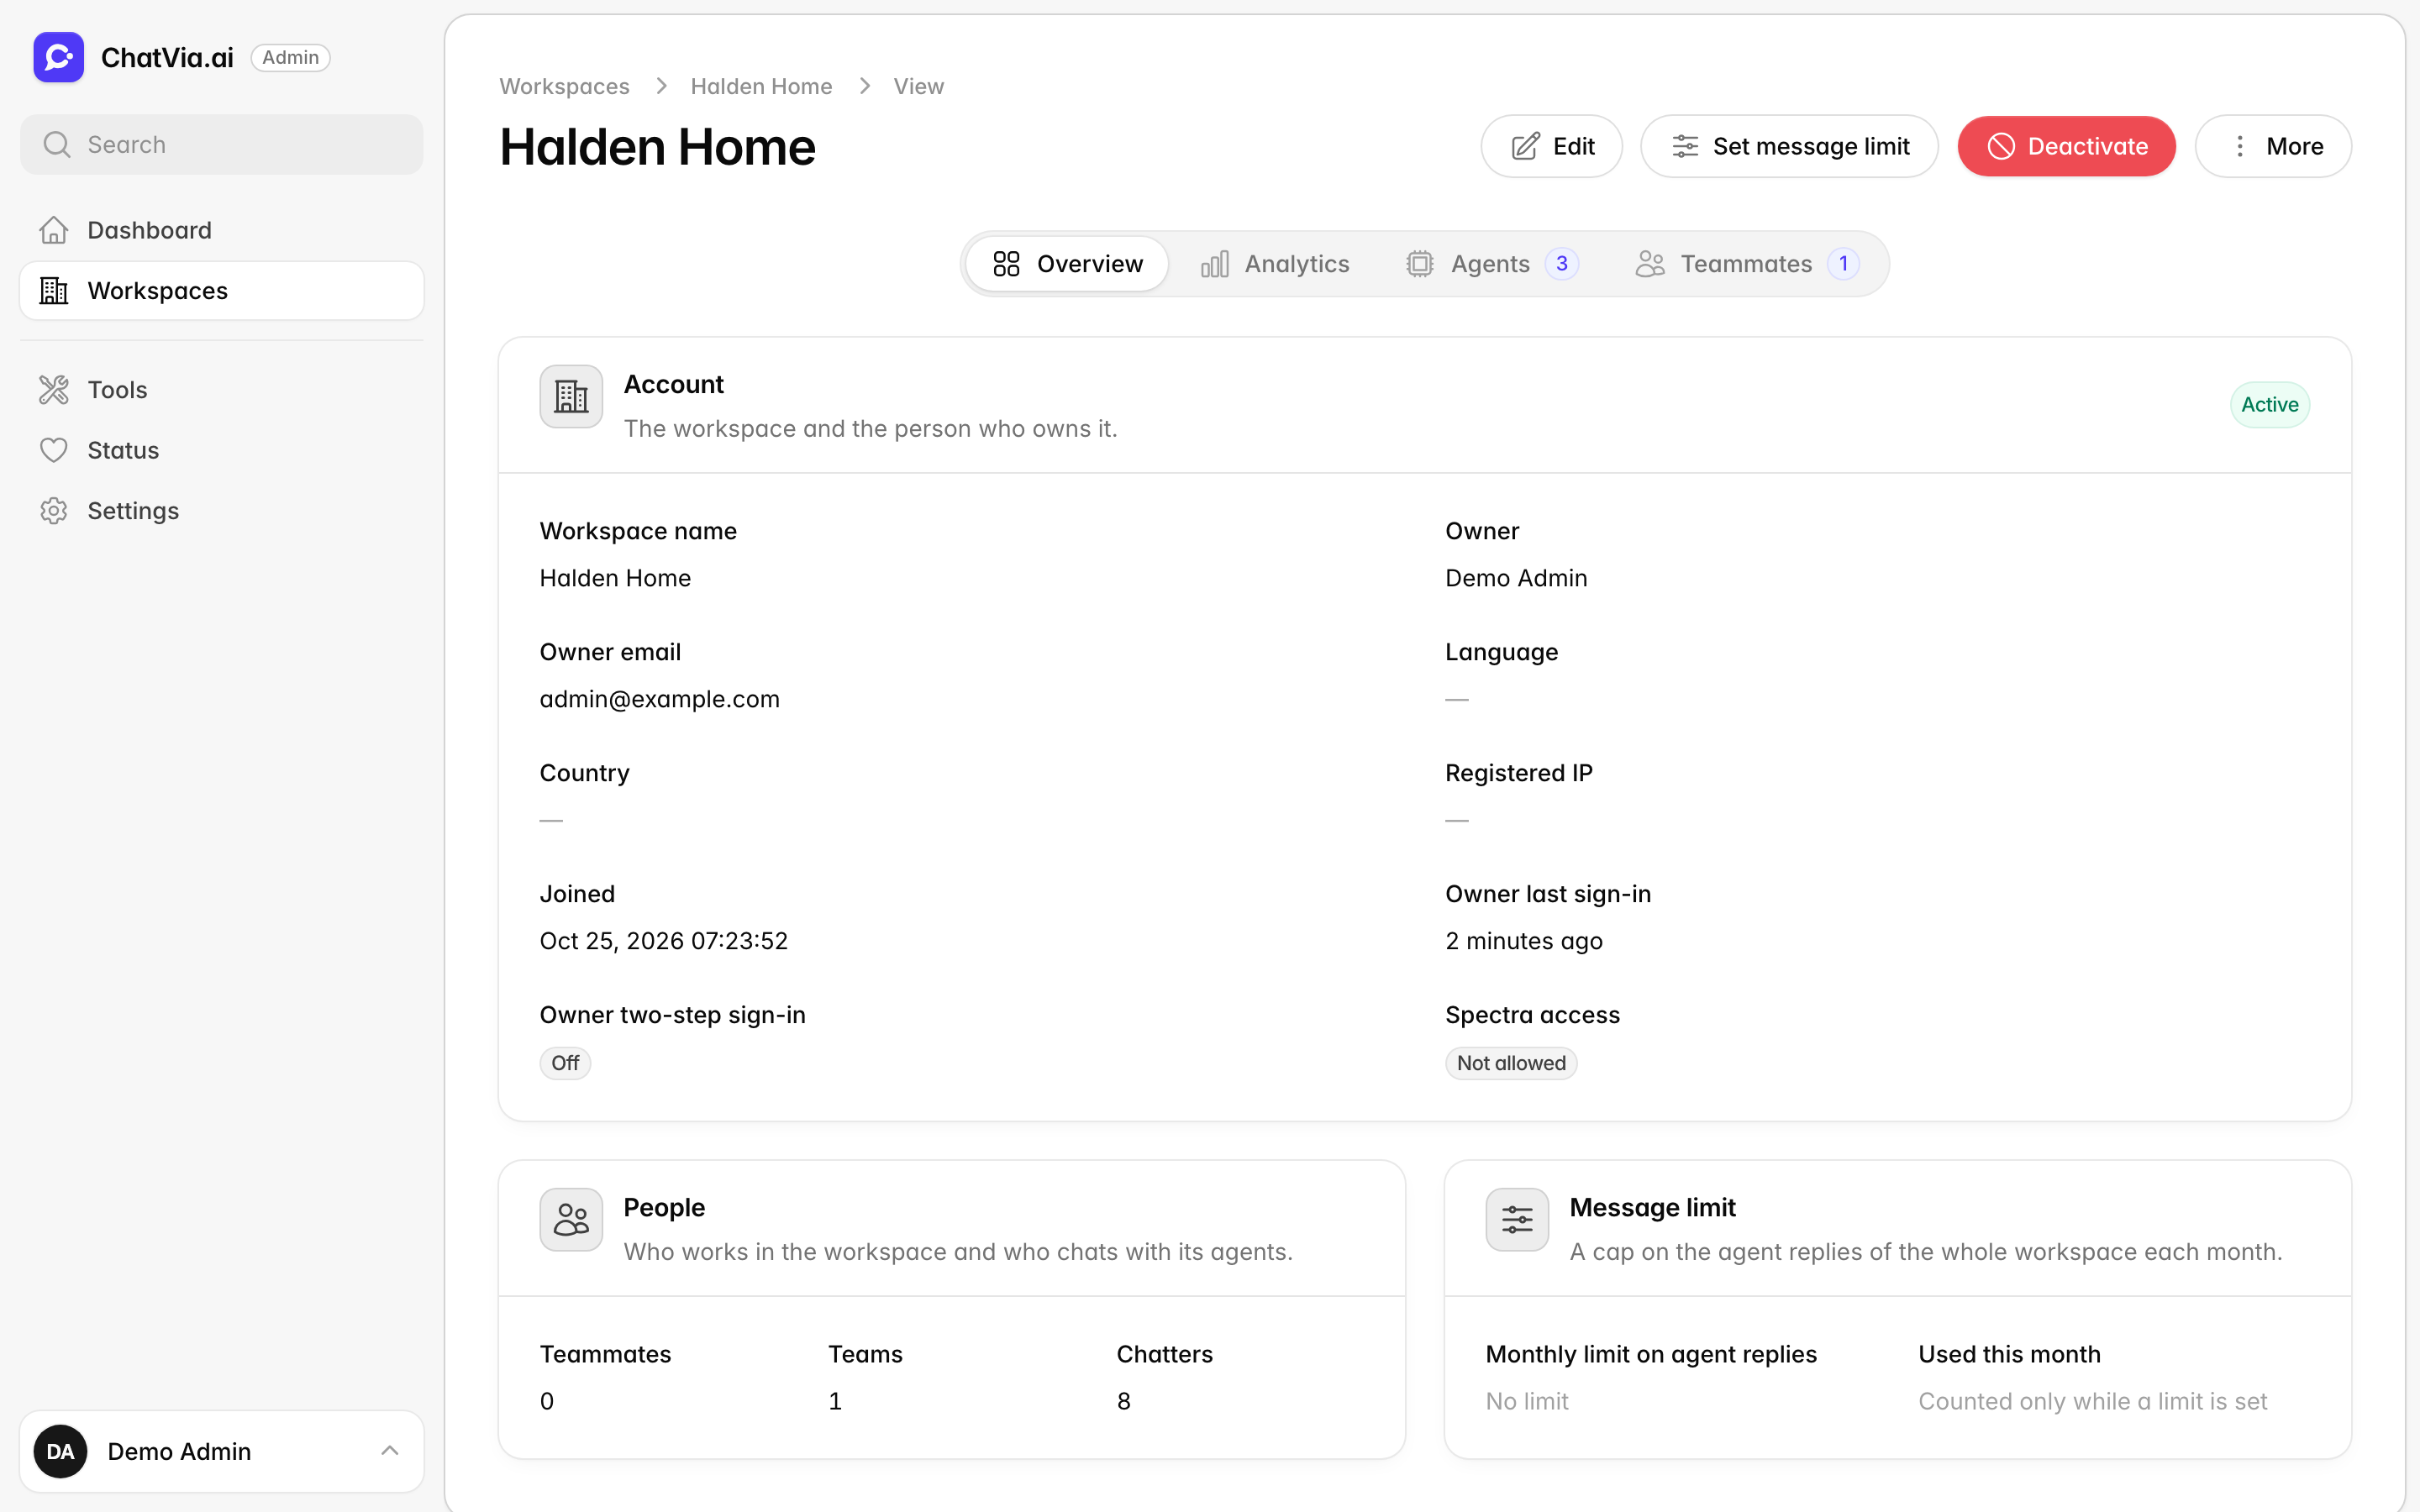Click the 'Oct 25, 2026 07:23:52' joined date
Screen dimensions: 2420x1512
coord(663,941)
